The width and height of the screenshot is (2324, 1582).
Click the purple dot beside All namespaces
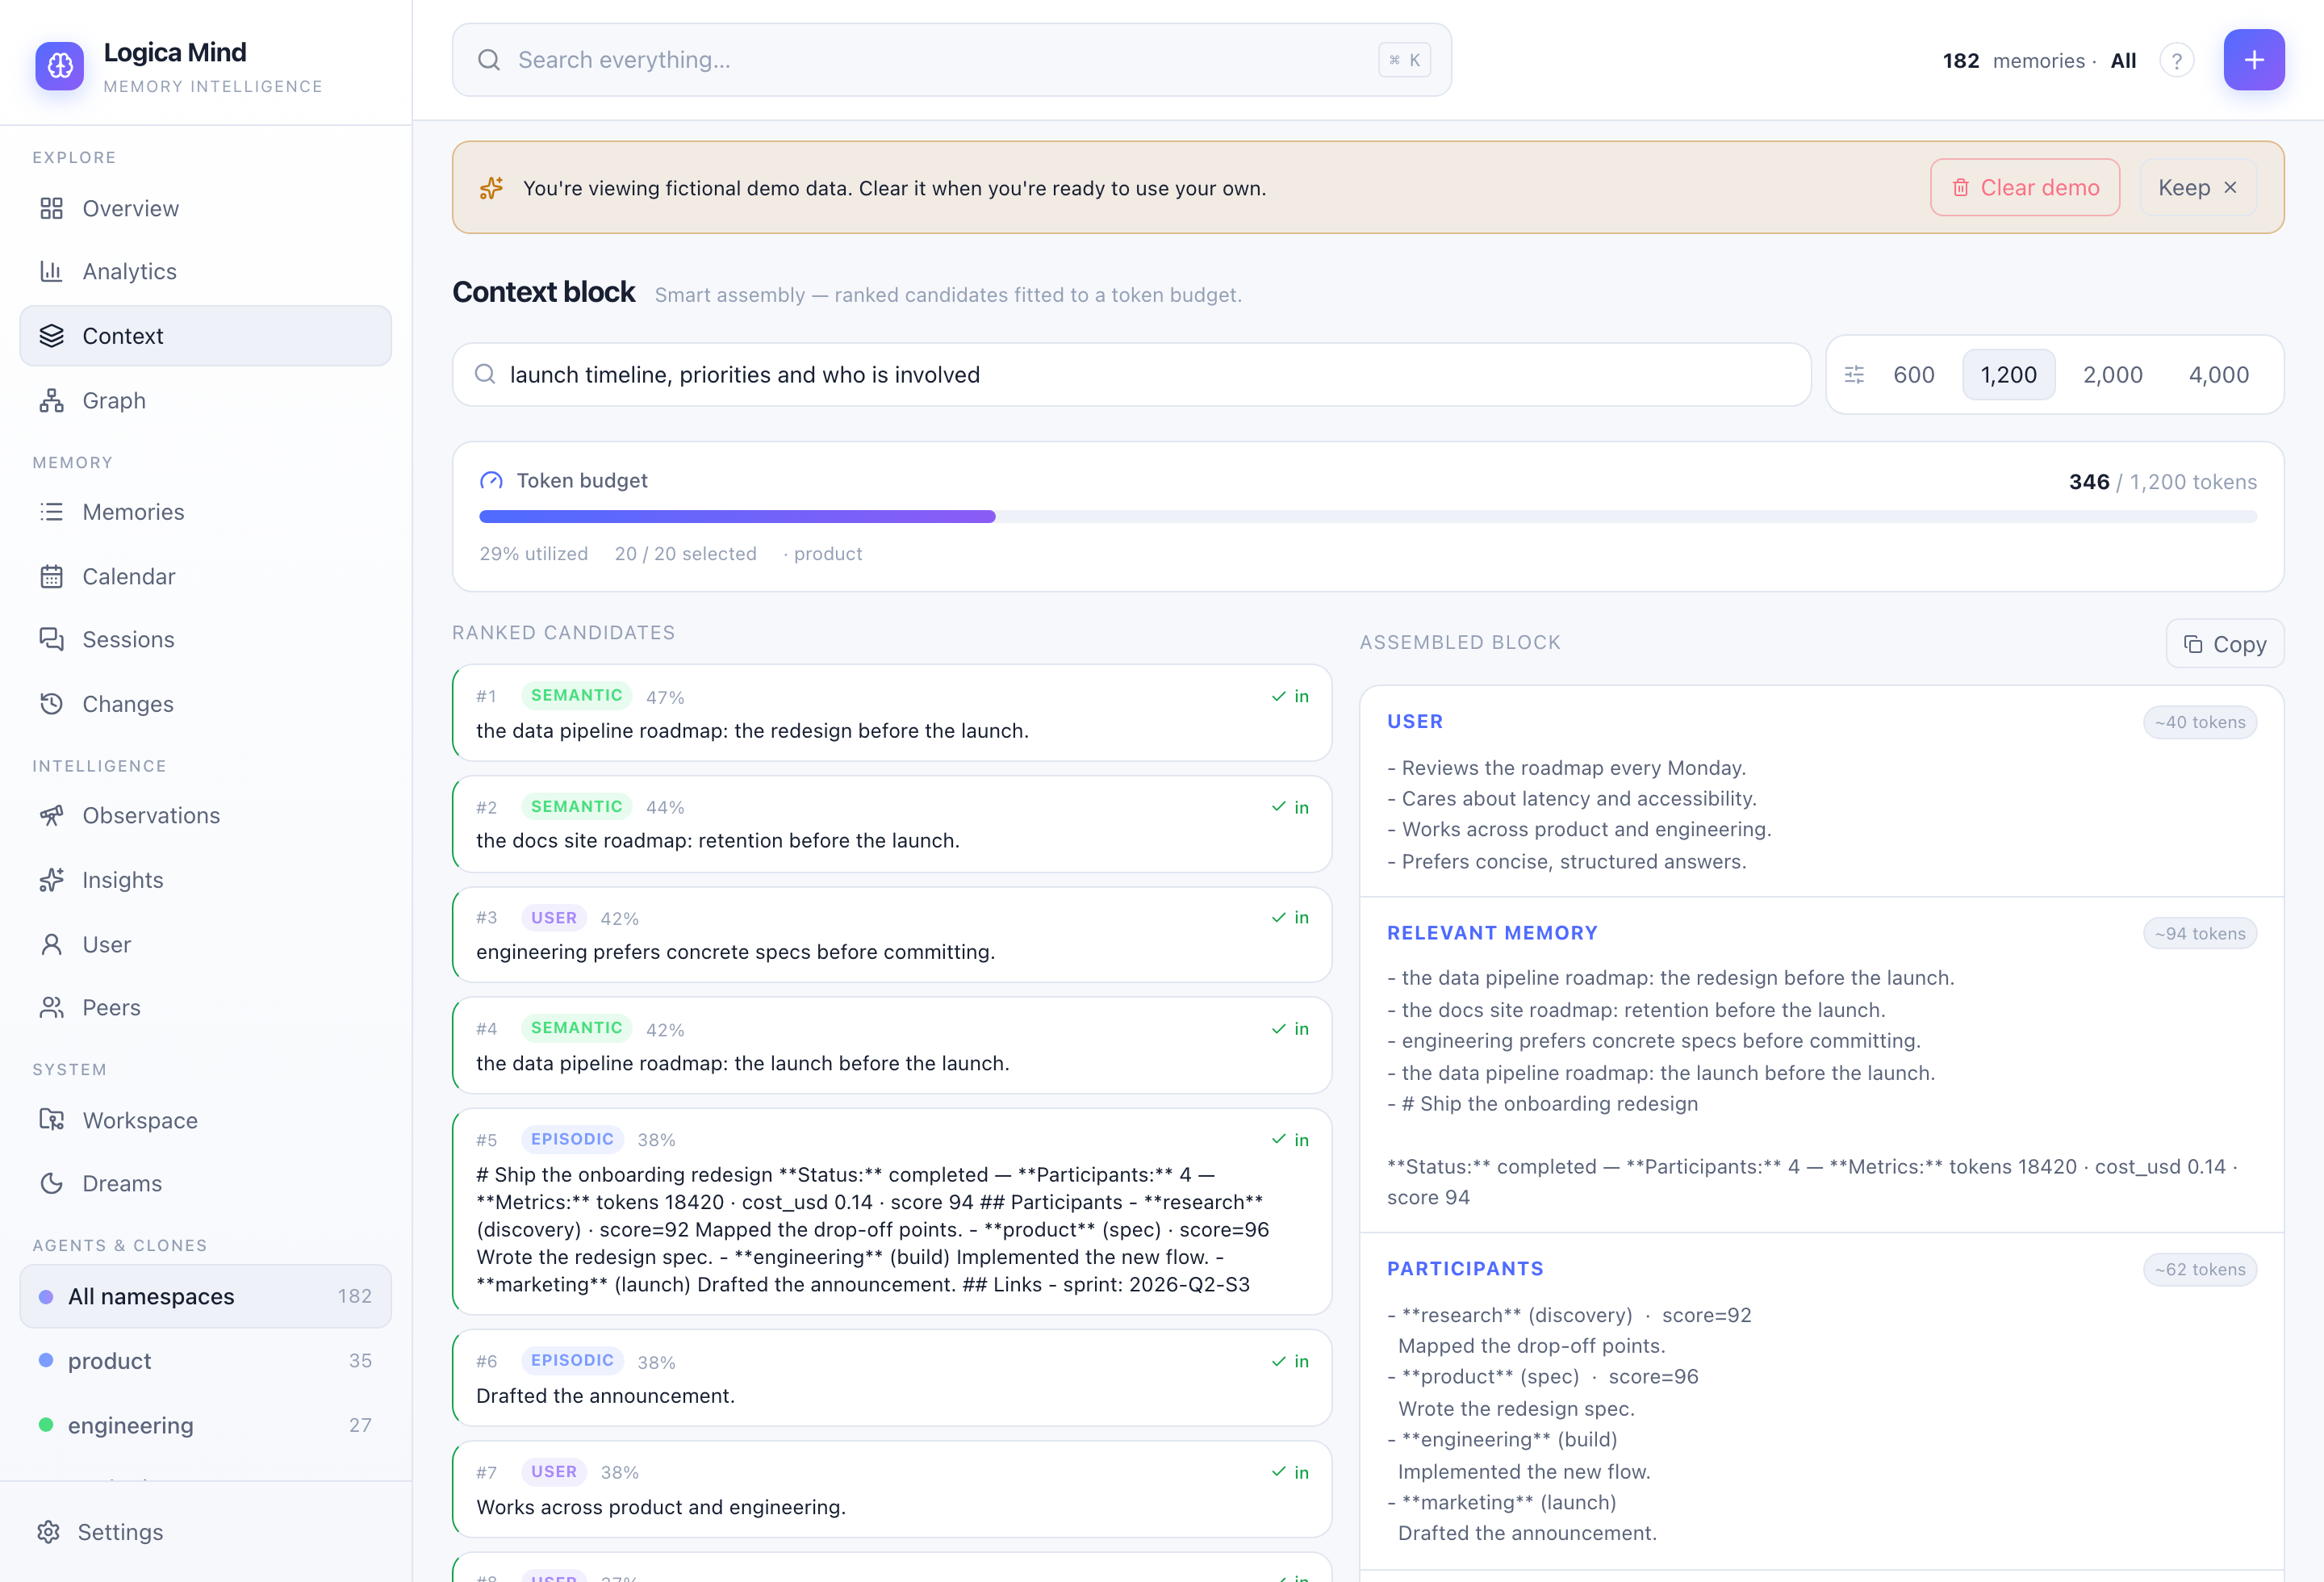click(46, 1297)
